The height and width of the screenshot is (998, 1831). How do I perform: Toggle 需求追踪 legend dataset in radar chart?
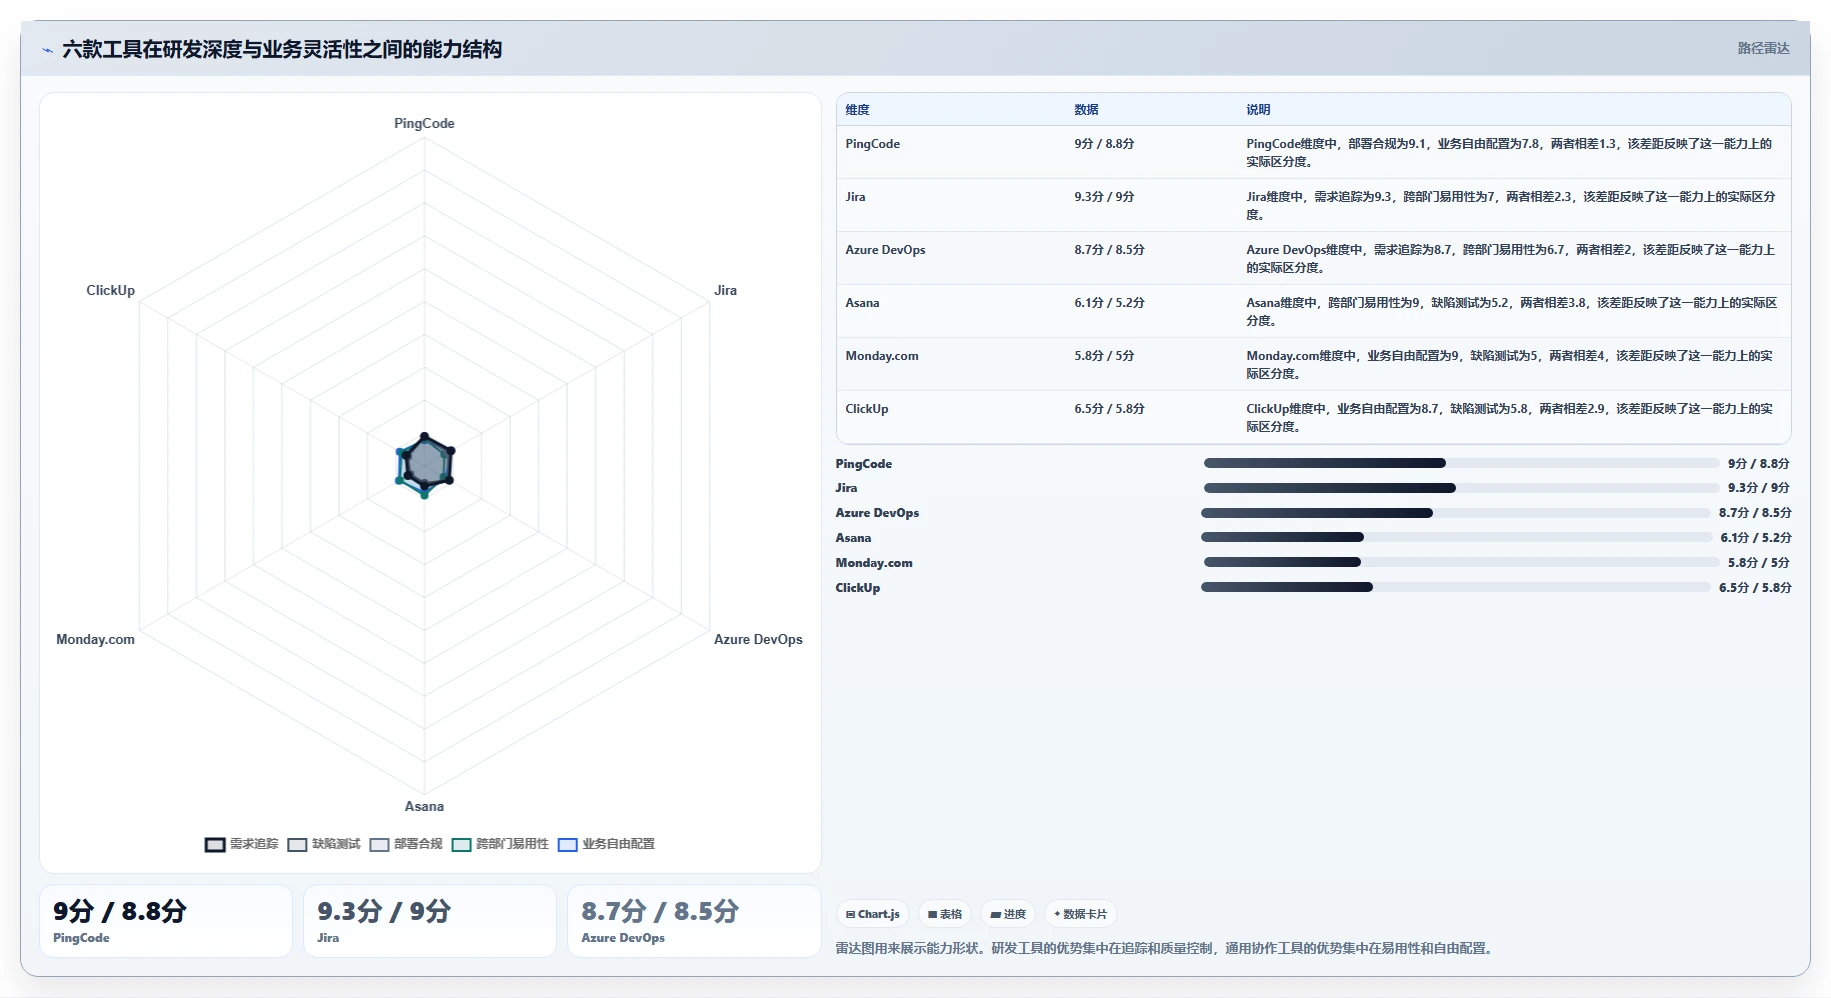tap(242, 844)
